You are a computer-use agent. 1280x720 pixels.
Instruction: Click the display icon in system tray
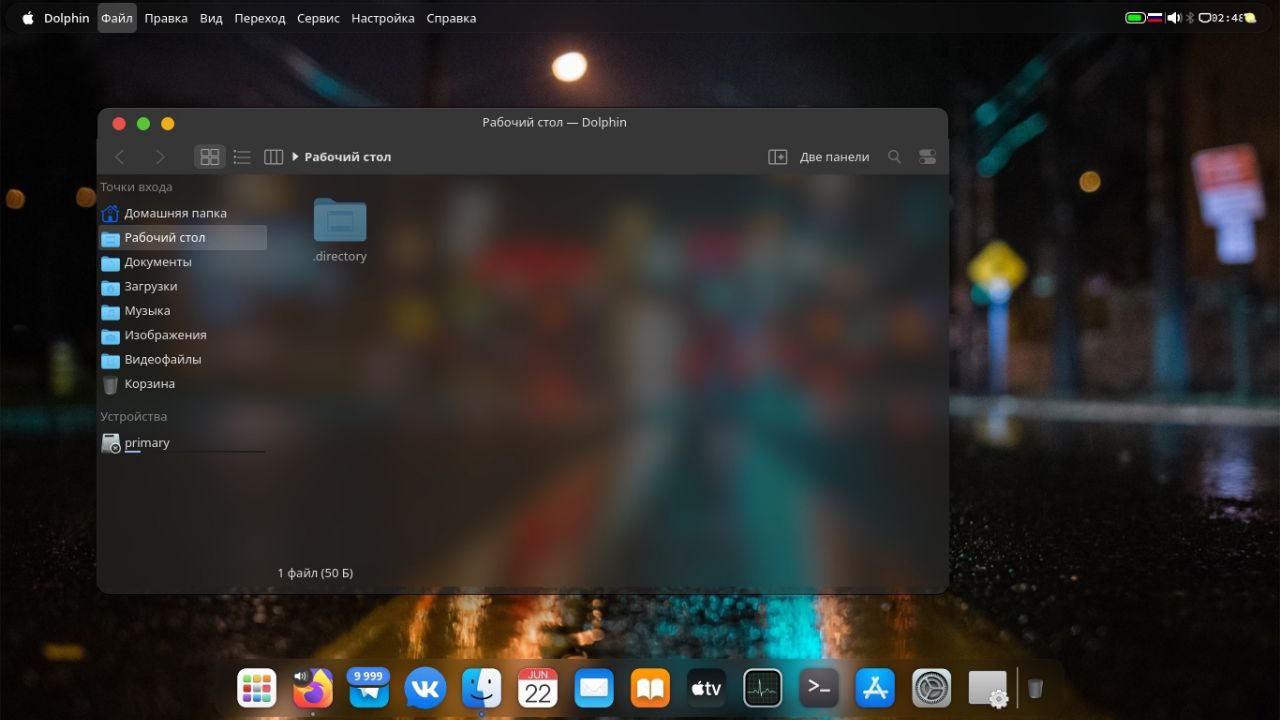pos(1205,18)
